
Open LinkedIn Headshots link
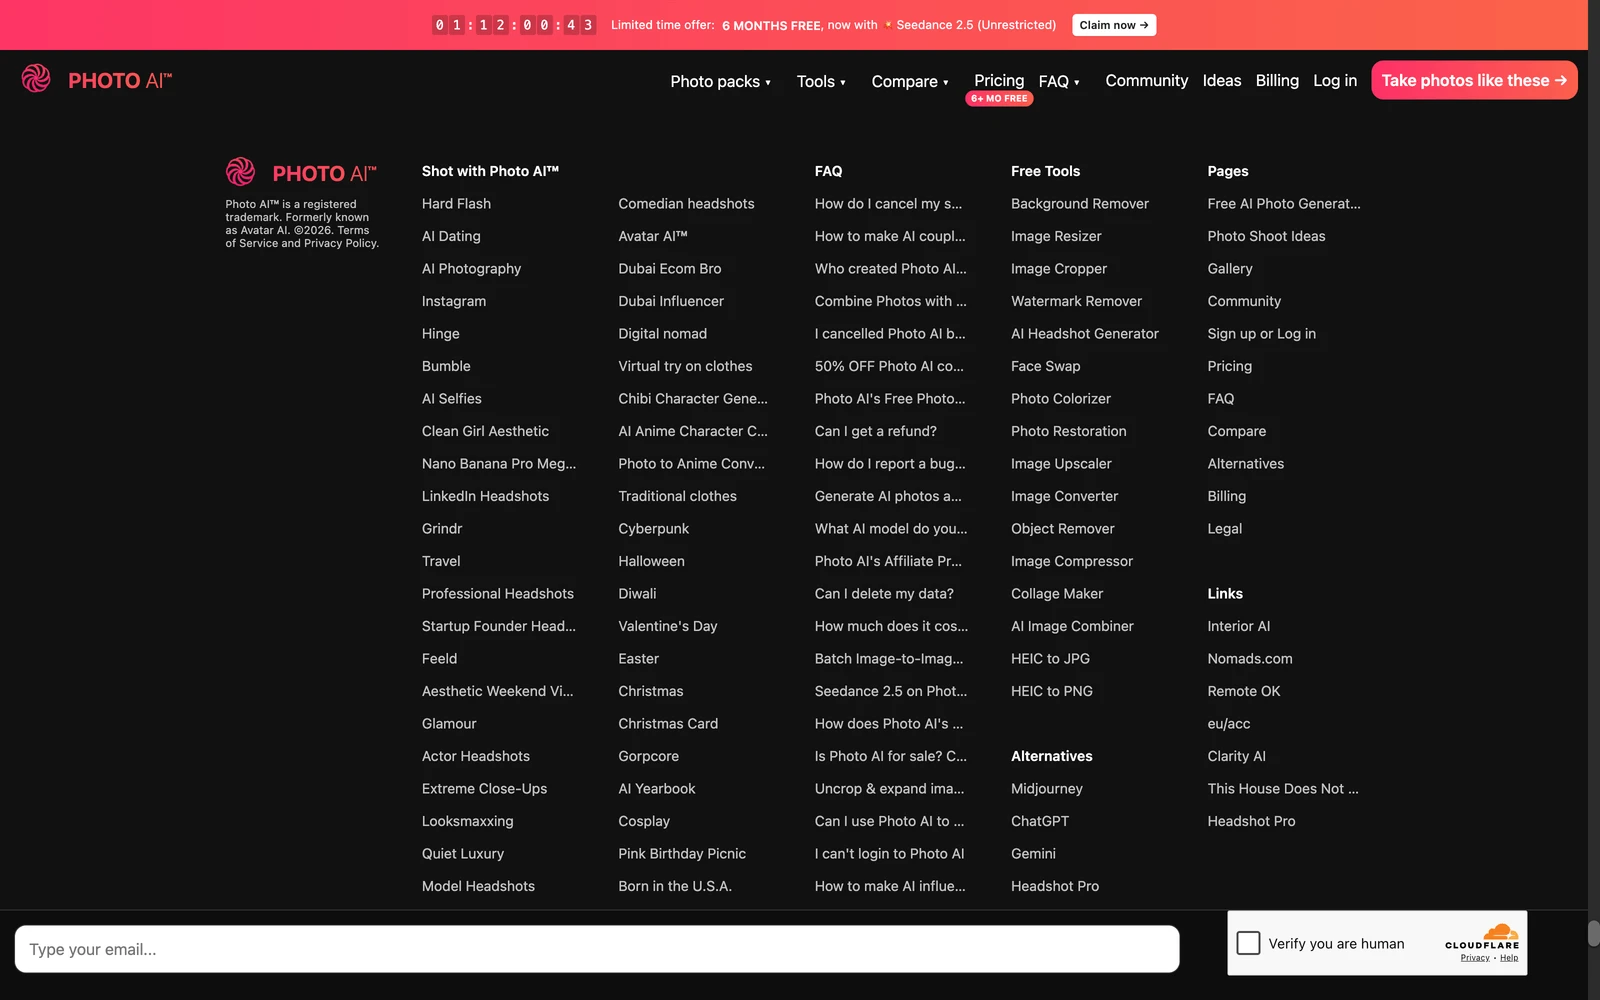[485, 496]
